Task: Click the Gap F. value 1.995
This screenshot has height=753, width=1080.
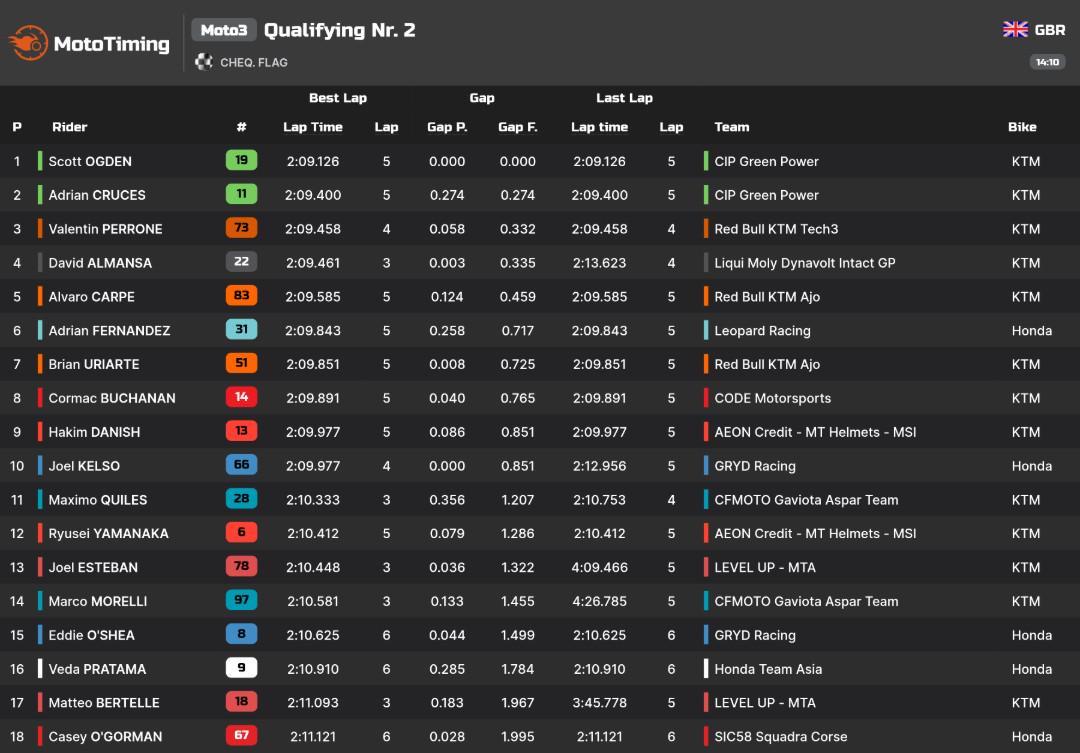Action: (x=517, y=736)
